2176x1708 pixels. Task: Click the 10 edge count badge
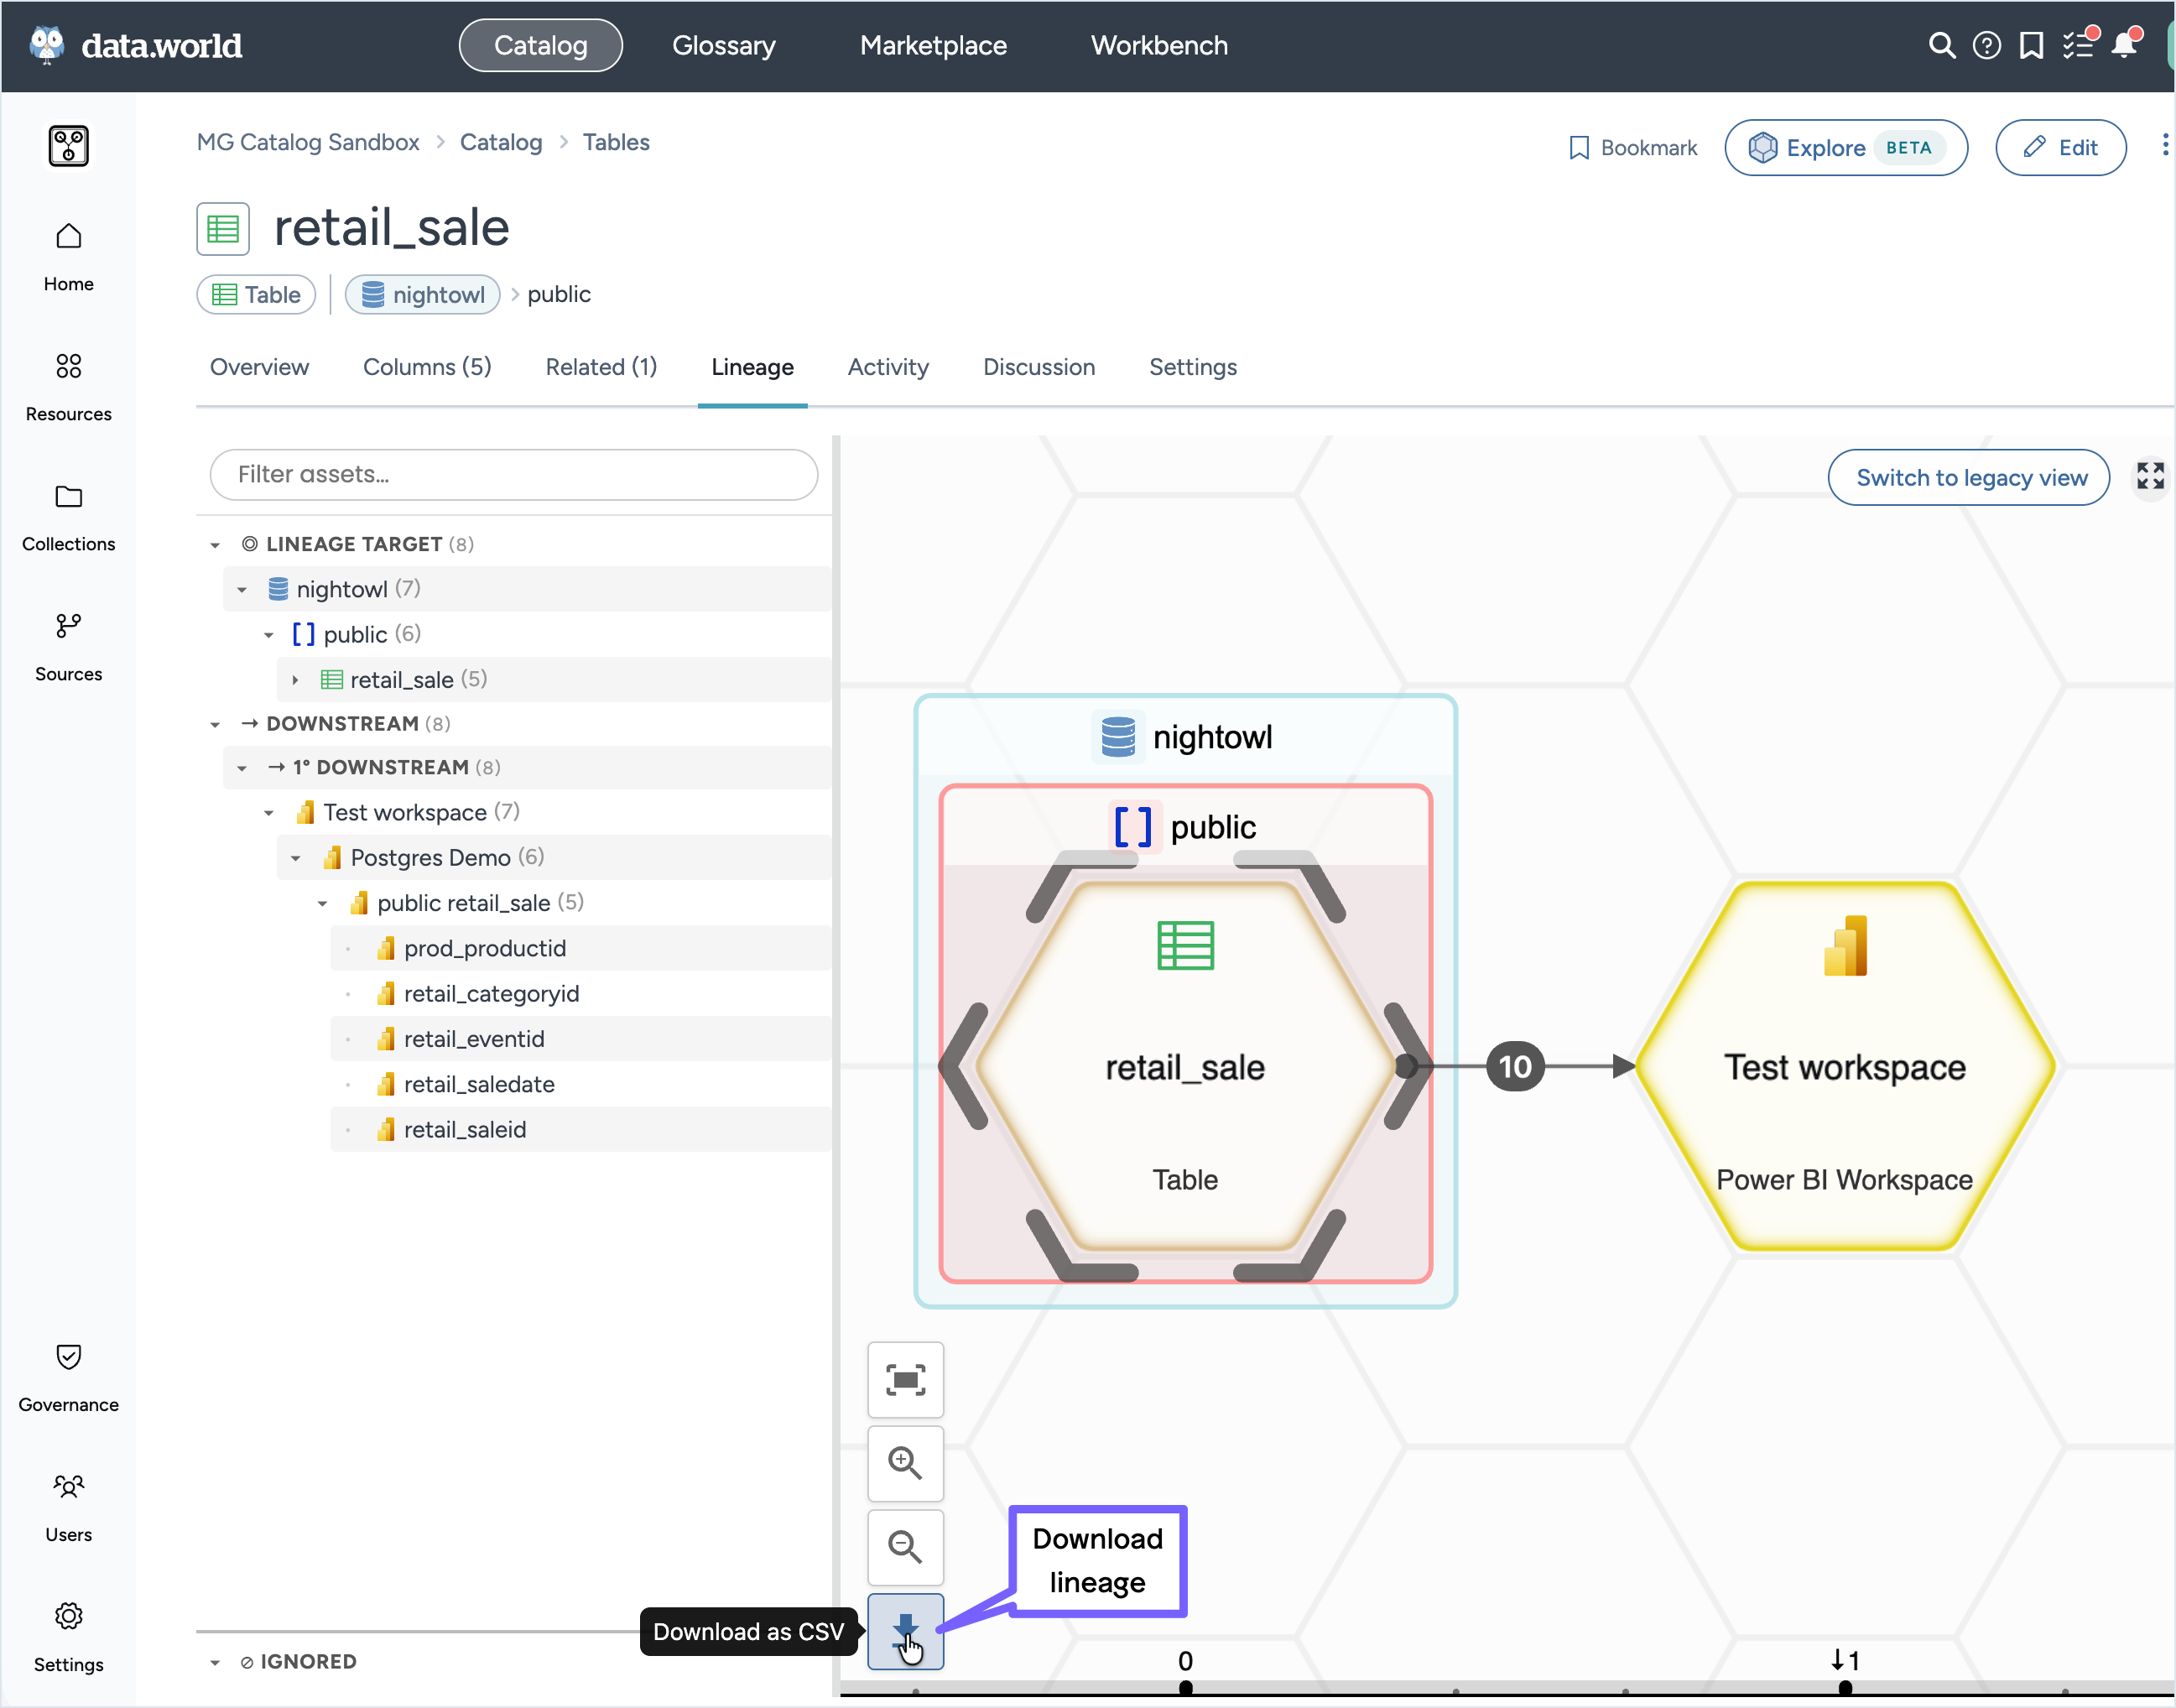1515,1067
